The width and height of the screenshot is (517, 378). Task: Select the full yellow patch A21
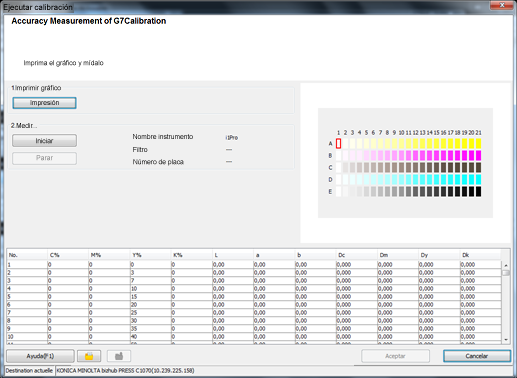[x=478, y=144]
